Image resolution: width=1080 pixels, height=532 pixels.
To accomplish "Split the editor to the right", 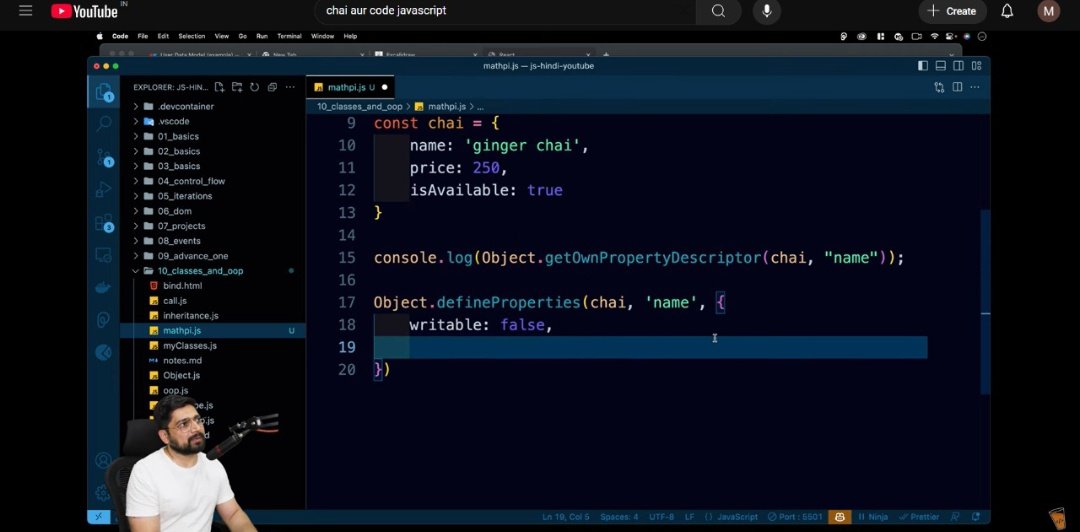I will pos(957,87).
